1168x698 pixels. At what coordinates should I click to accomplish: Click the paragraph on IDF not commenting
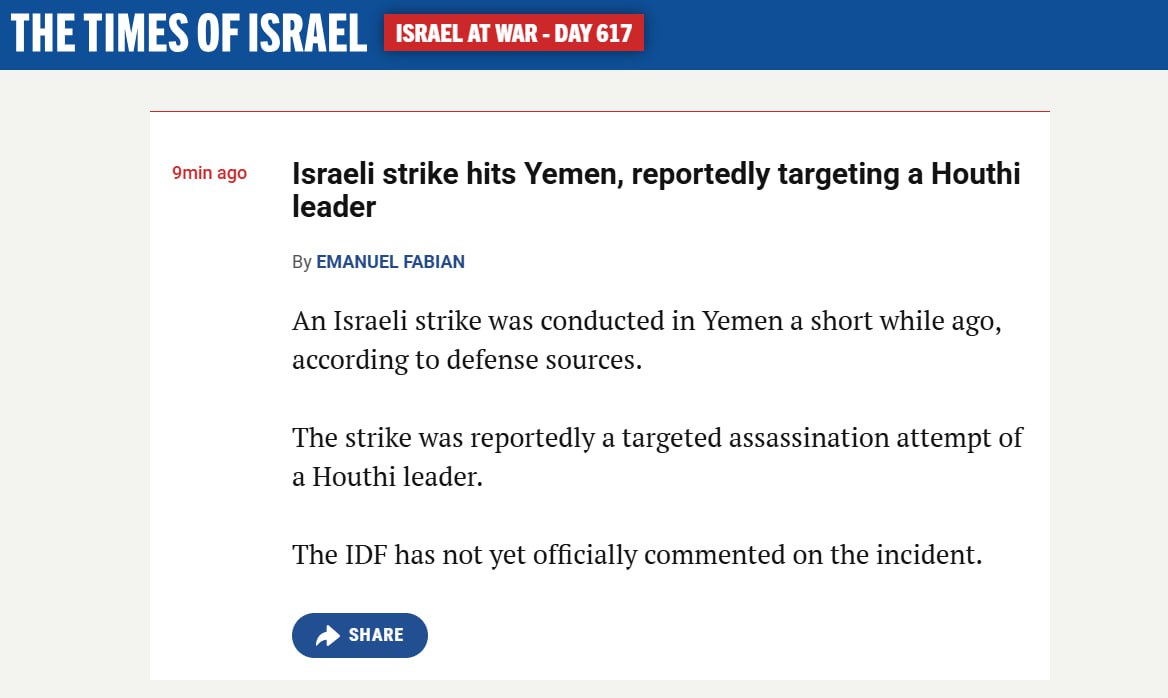pos(637,554)
